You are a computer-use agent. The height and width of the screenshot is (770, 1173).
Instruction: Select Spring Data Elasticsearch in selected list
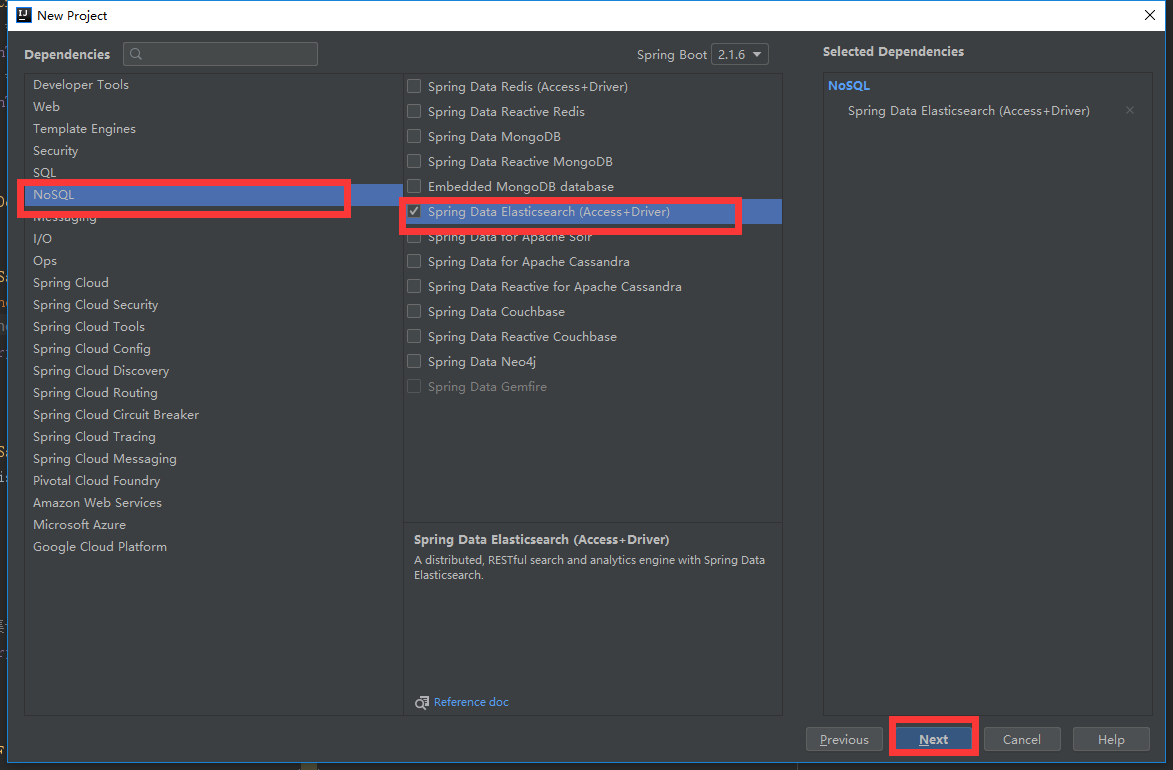[969, 111]
